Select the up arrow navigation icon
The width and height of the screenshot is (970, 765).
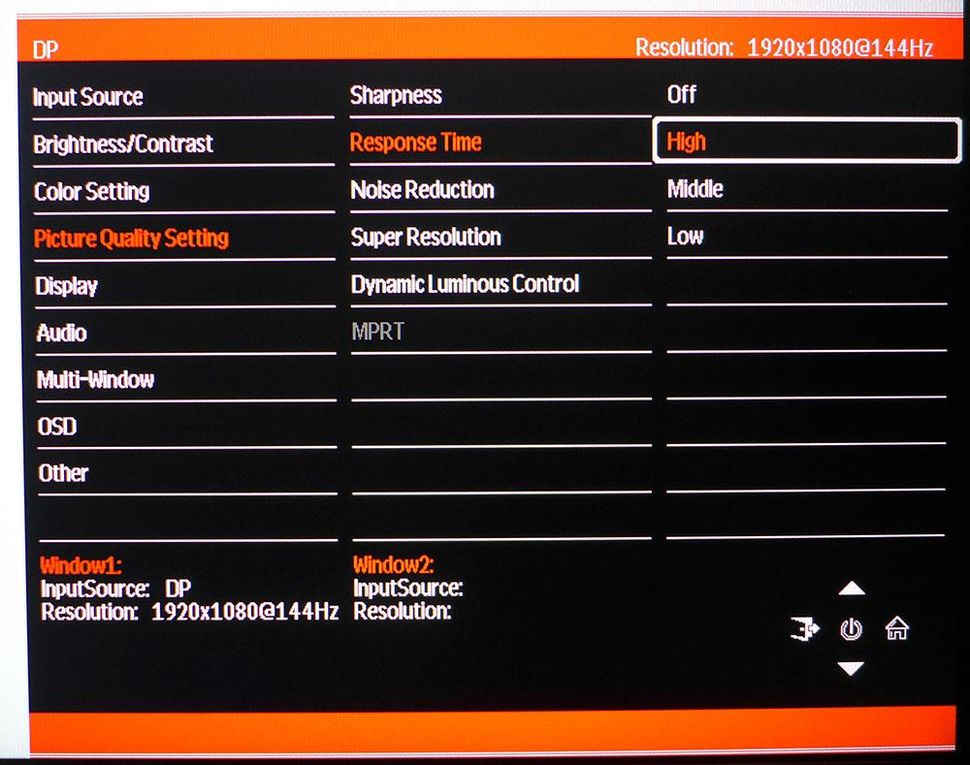tap(851, 588)
